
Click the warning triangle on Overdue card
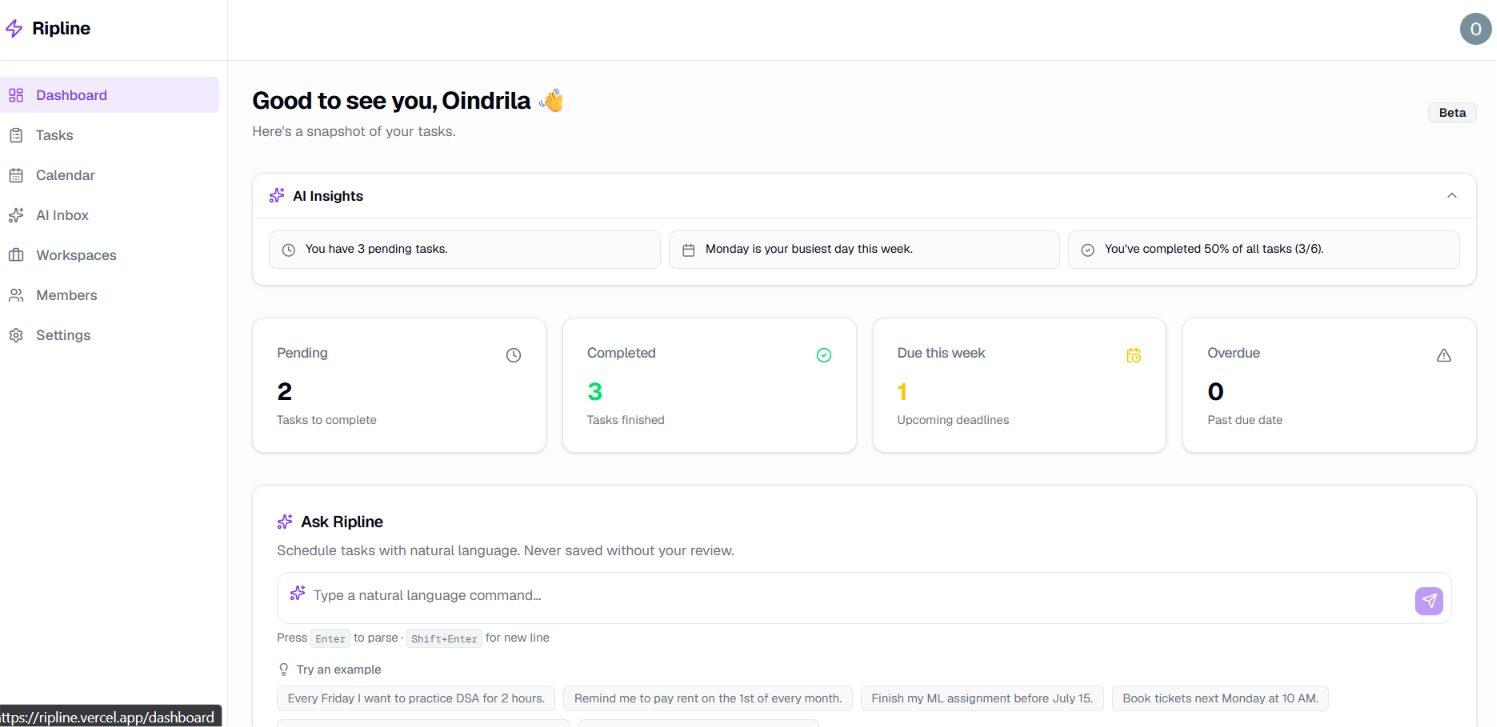(1444, 355)
